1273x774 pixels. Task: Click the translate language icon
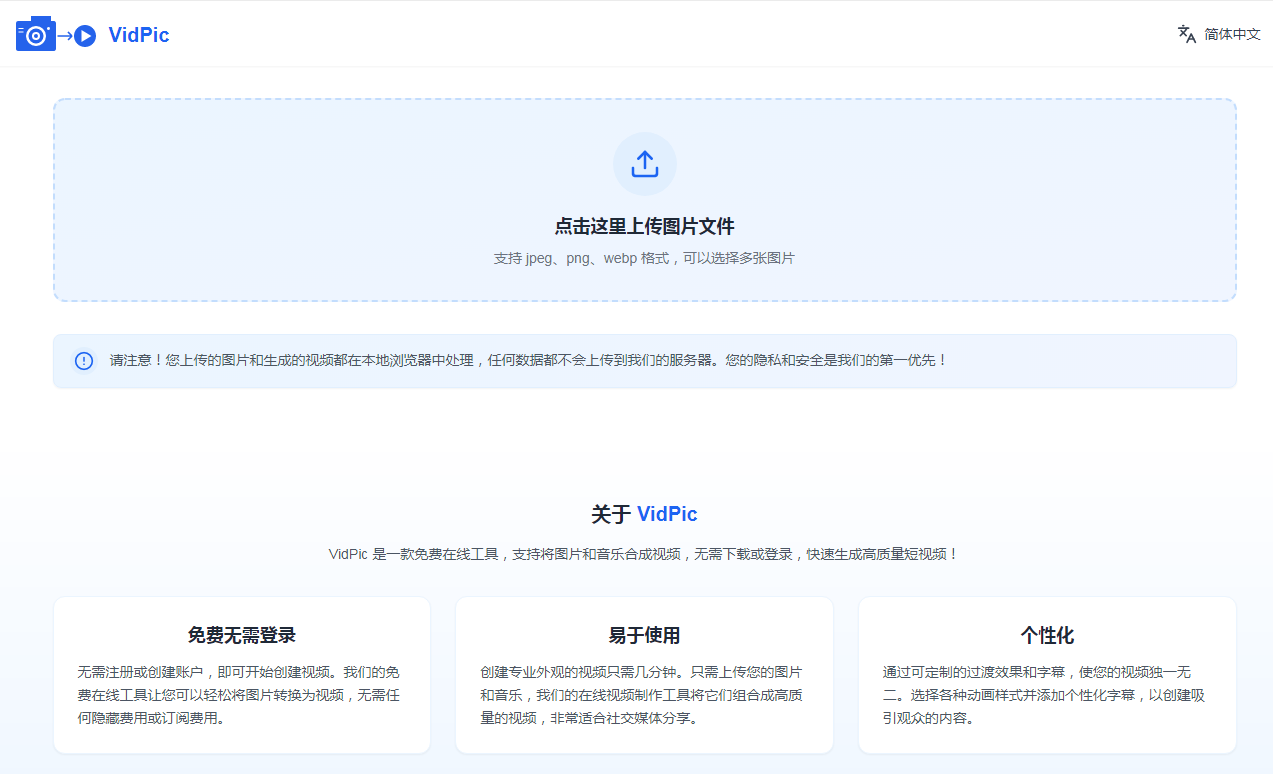pos(1187,34)
